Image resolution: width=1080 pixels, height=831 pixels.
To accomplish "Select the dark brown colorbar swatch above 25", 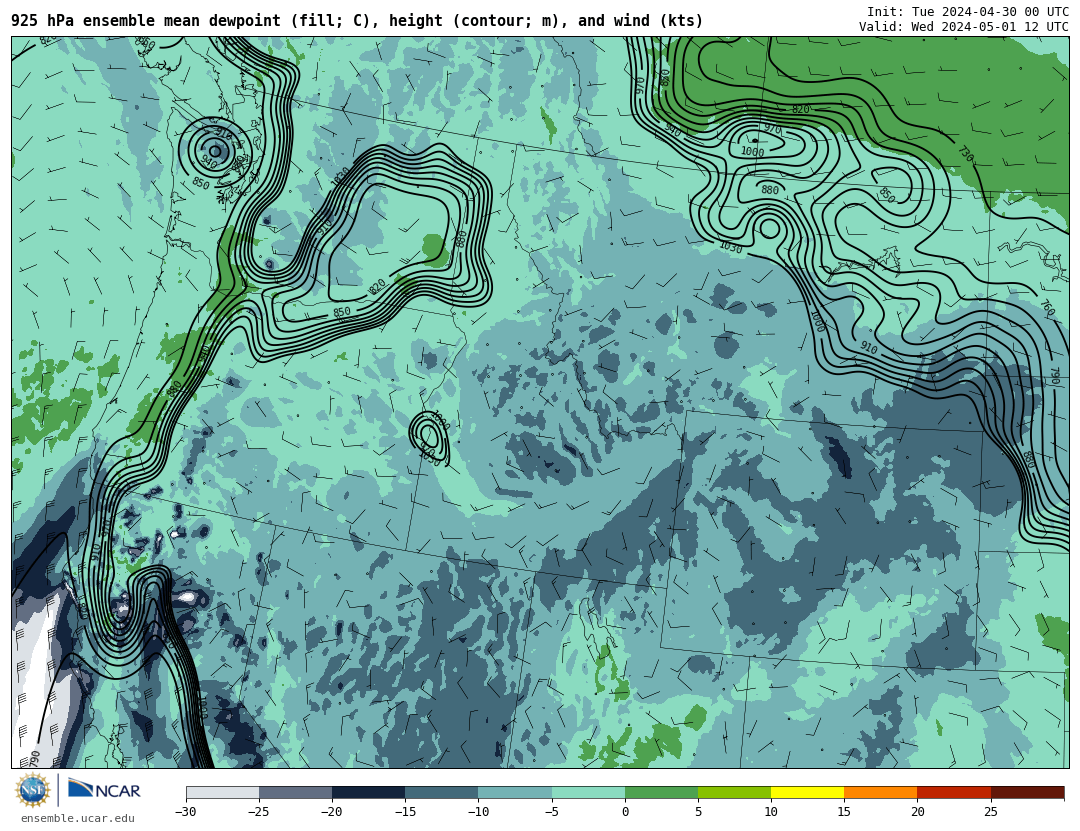I will pos(1027,792).
